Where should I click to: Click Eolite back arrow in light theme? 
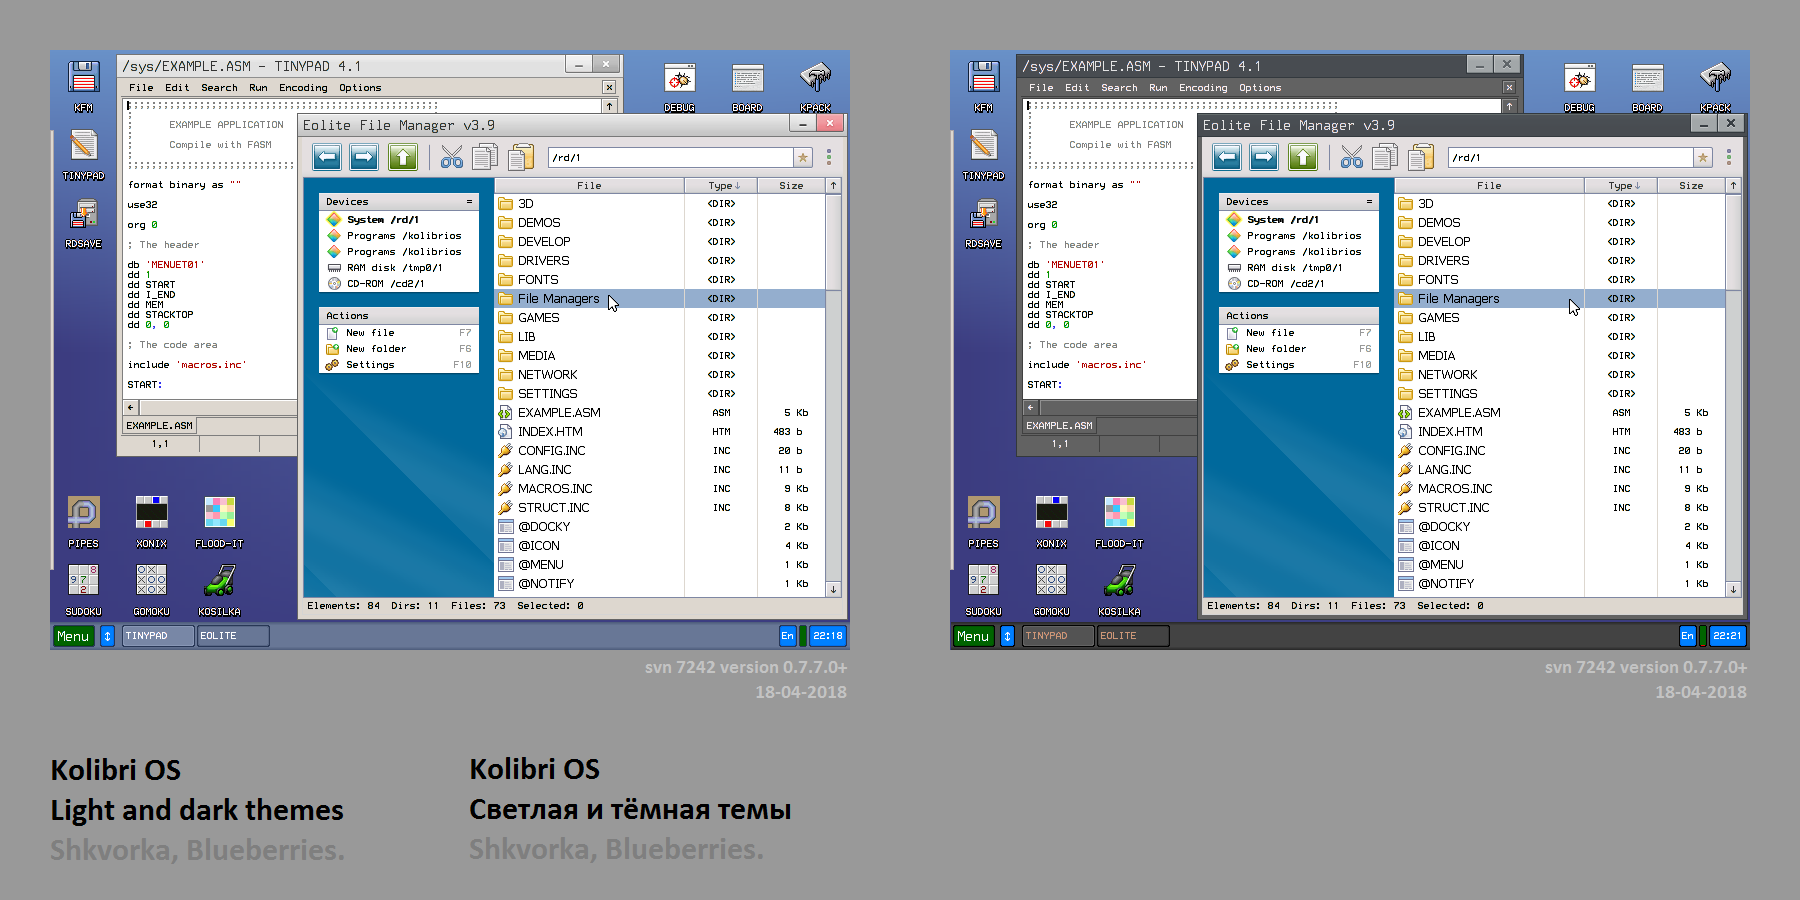coord(327,157)
